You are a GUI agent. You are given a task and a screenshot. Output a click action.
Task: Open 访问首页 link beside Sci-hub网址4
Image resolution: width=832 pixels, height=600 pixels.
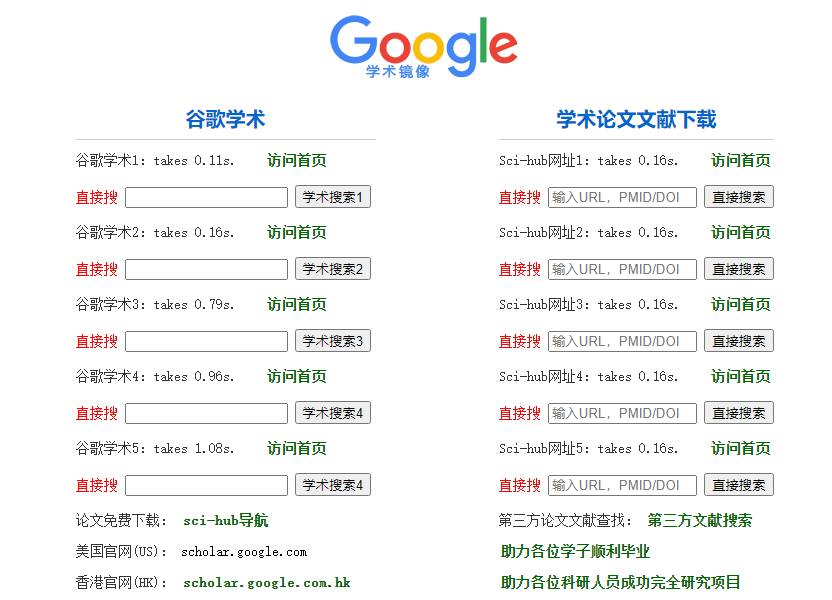click(741, 377)
